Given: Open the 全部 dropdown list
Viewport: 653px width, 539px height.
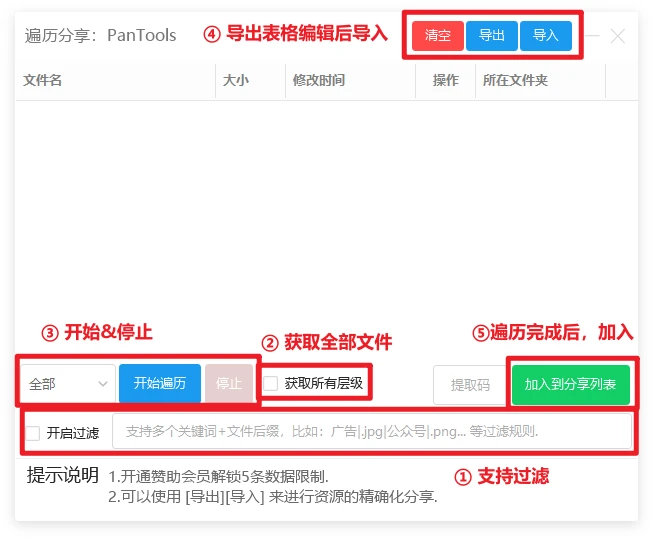Looking at the screenshot, I should tap(68, 384).
